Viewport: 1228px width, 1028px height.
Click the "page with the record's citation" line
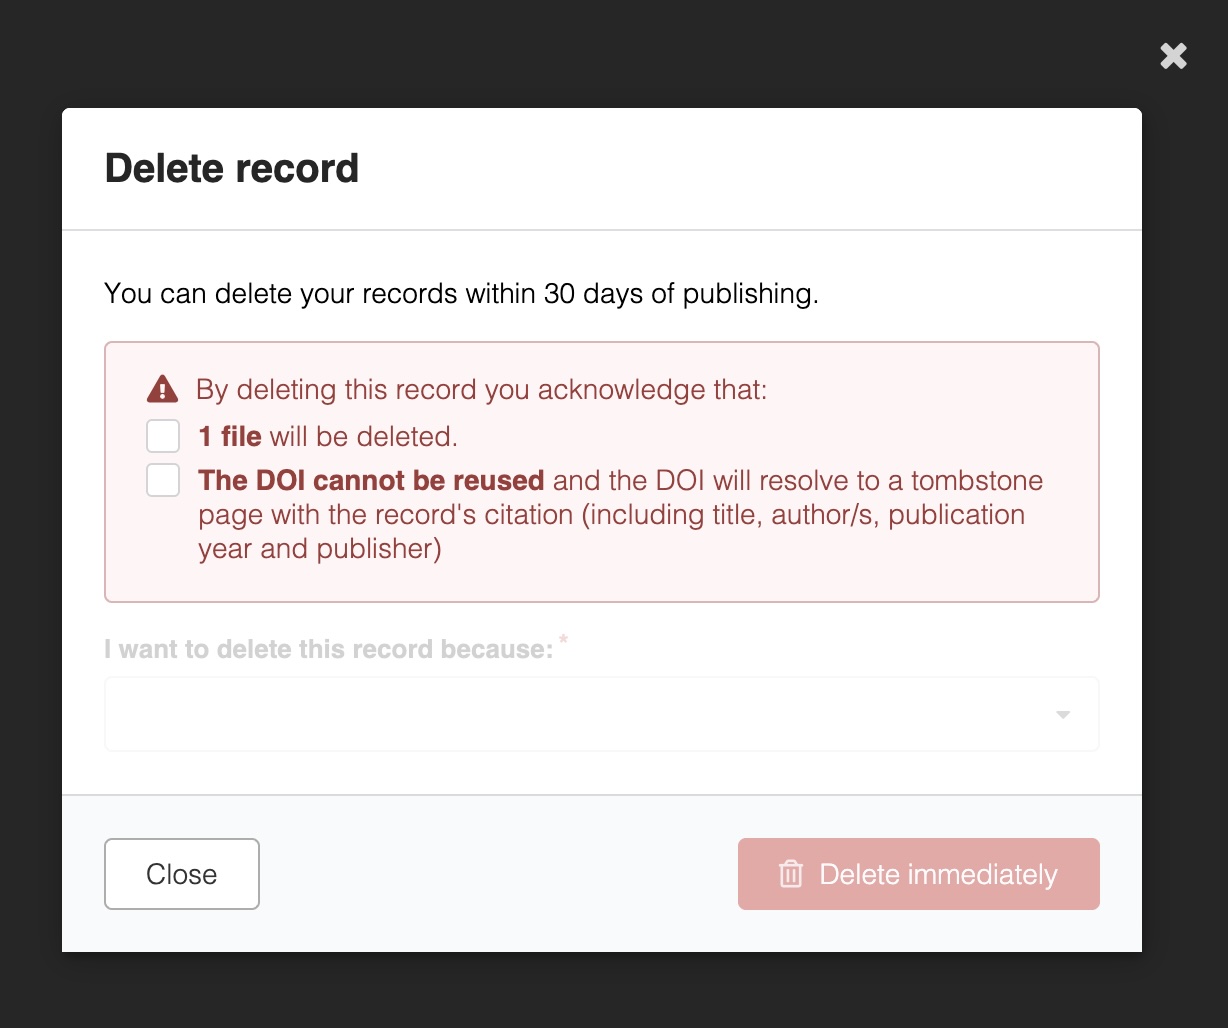[x=611, y=515]
